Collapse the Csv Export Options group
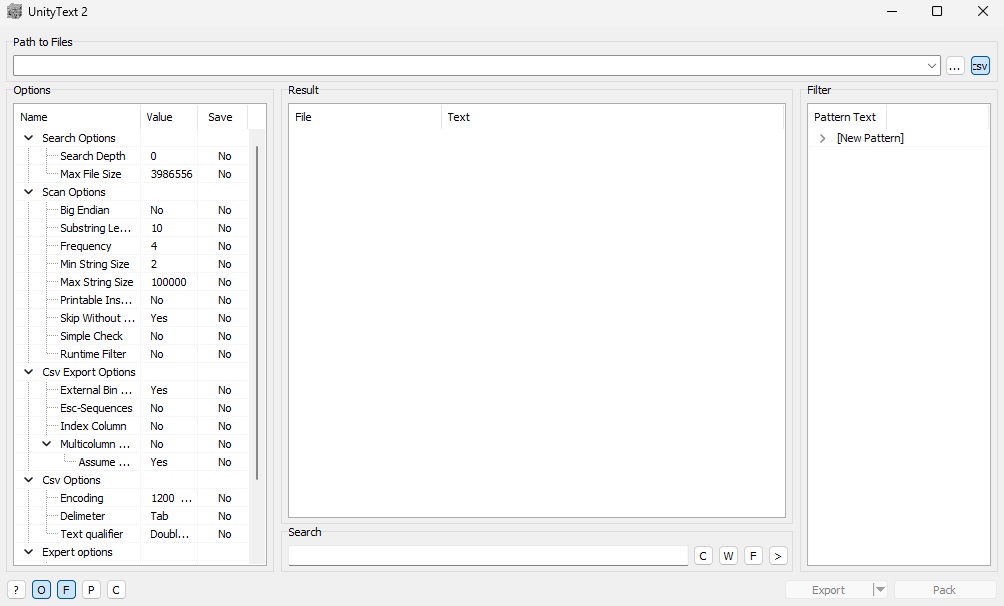Screen dimensions: 1004x606 [x=28, y=372]
